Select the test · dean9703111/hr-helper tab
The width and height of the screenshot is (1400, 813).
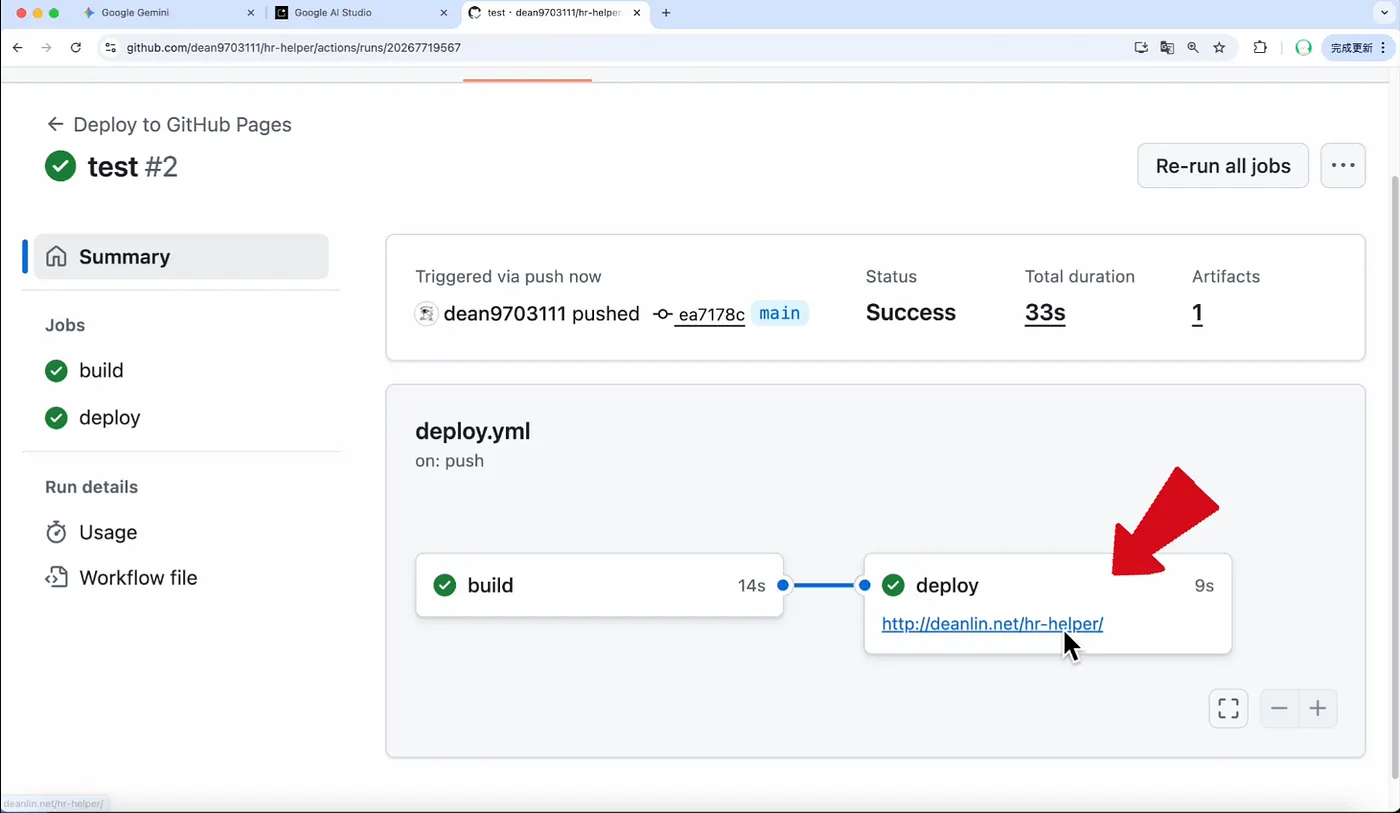(555, 13)
